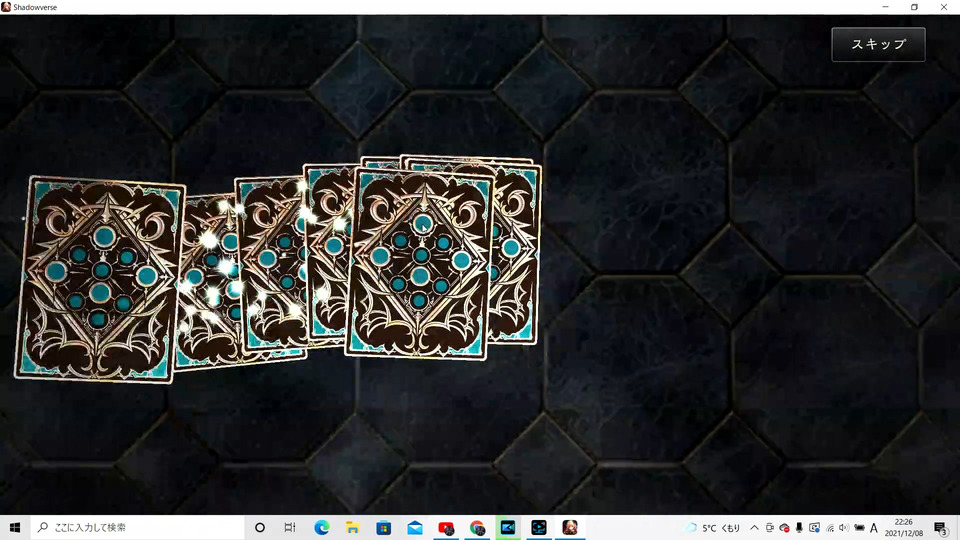Open Task View from the taskbar
This screenshot has width=960, height=540.
(x=290, y=527)
